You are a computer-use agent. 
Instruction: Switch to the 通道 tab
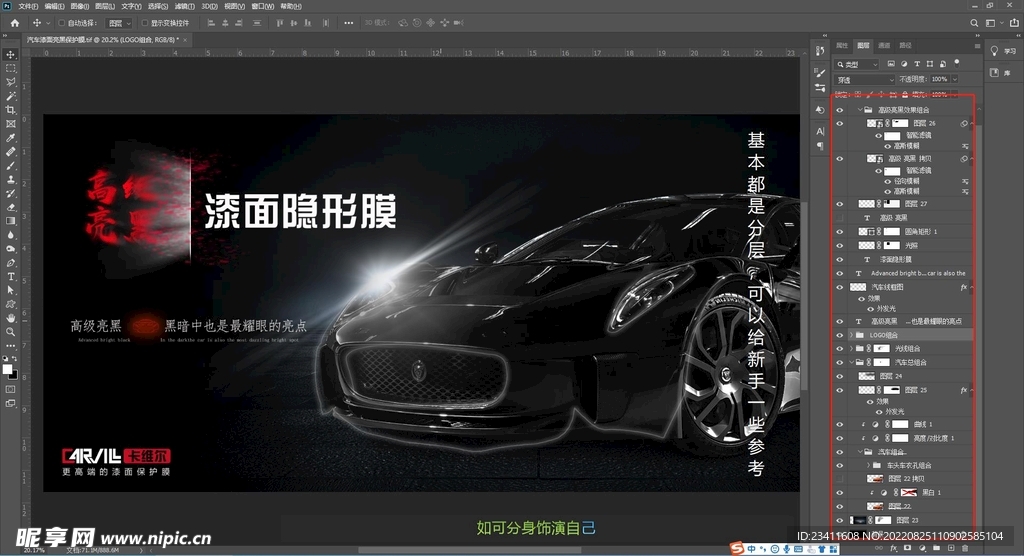884,45
